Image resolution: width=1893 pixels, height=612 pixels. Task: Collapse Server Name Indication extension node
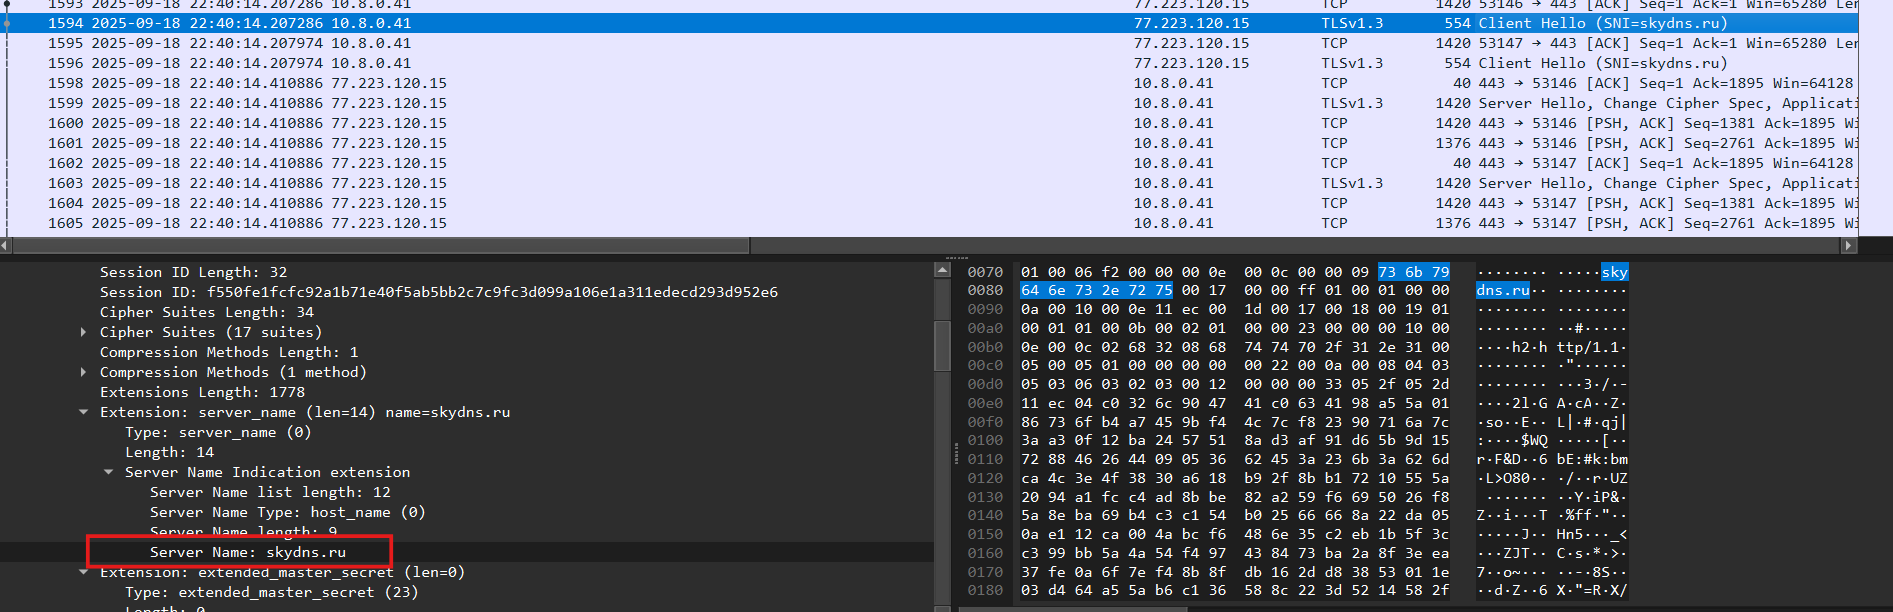[108, 472]
